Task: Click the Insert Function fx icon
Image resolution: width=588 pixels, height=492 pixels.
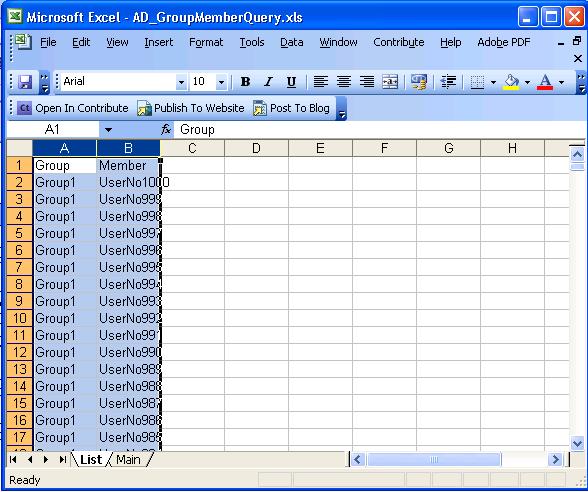Action: pos(166,130)
